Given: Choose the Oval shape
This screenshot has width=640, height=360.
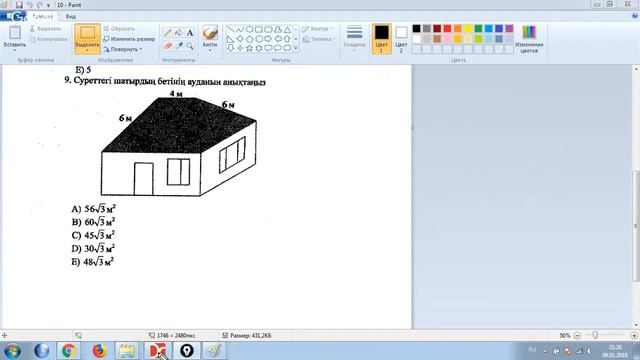Looking at the screenshot, I should click(x=249, y=29).
